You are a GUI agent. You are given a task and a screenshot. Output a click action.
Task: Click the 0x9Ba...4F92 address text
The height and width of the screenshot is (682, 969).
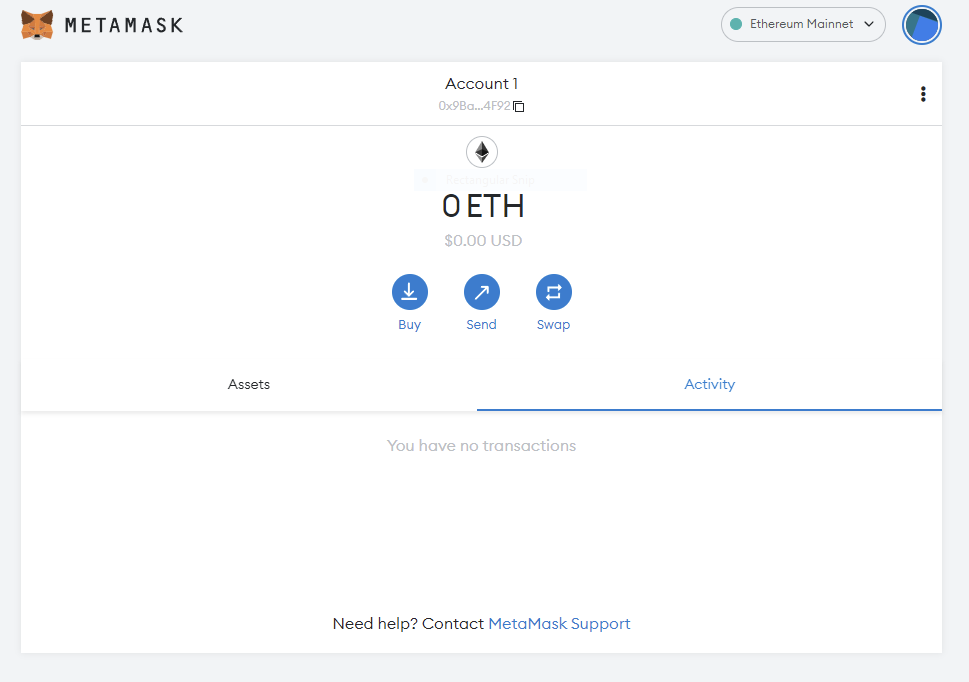tap(475, 106)
